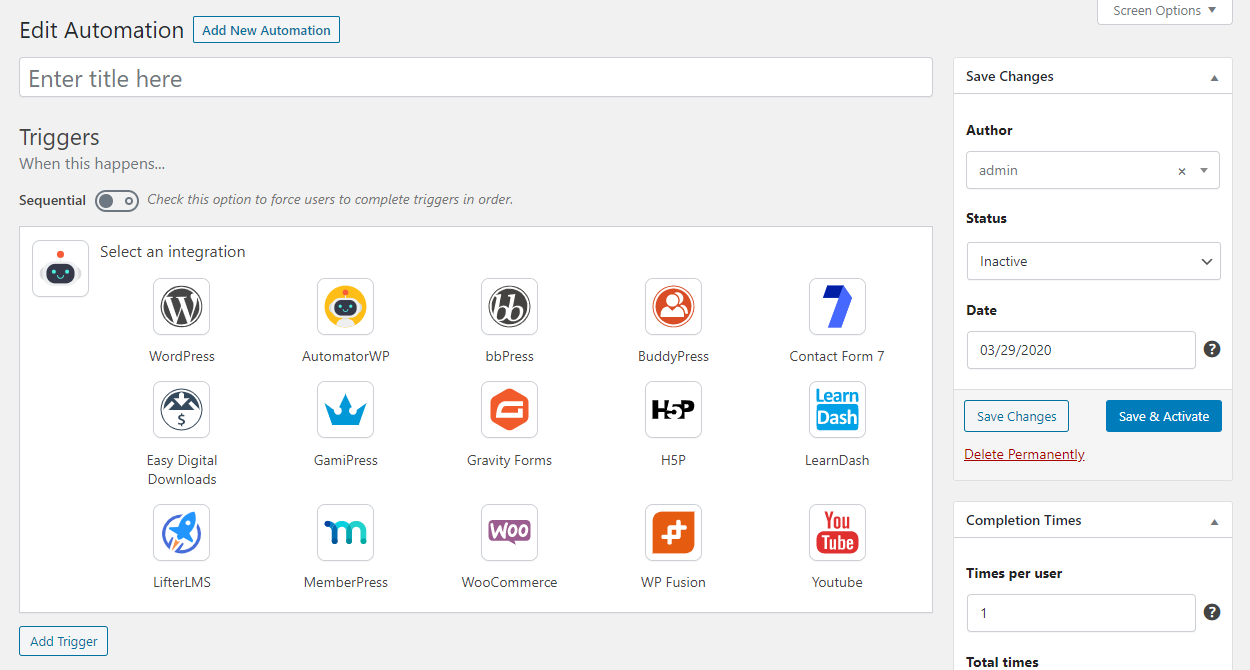Click the Date field showing 03/29/2020
The image size is (1250, 670).
pos(1081,350)
